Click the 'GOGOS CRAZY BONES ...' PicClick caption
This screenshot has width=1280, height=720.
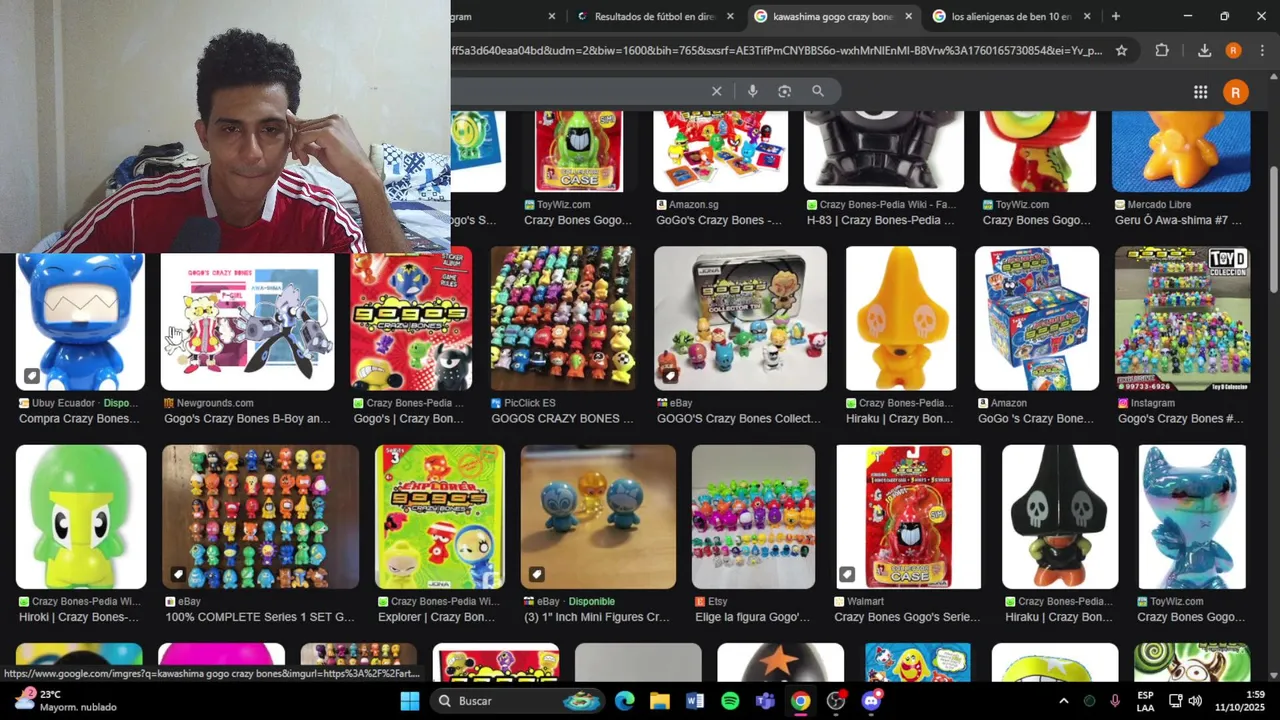click(x=562, y=418)
